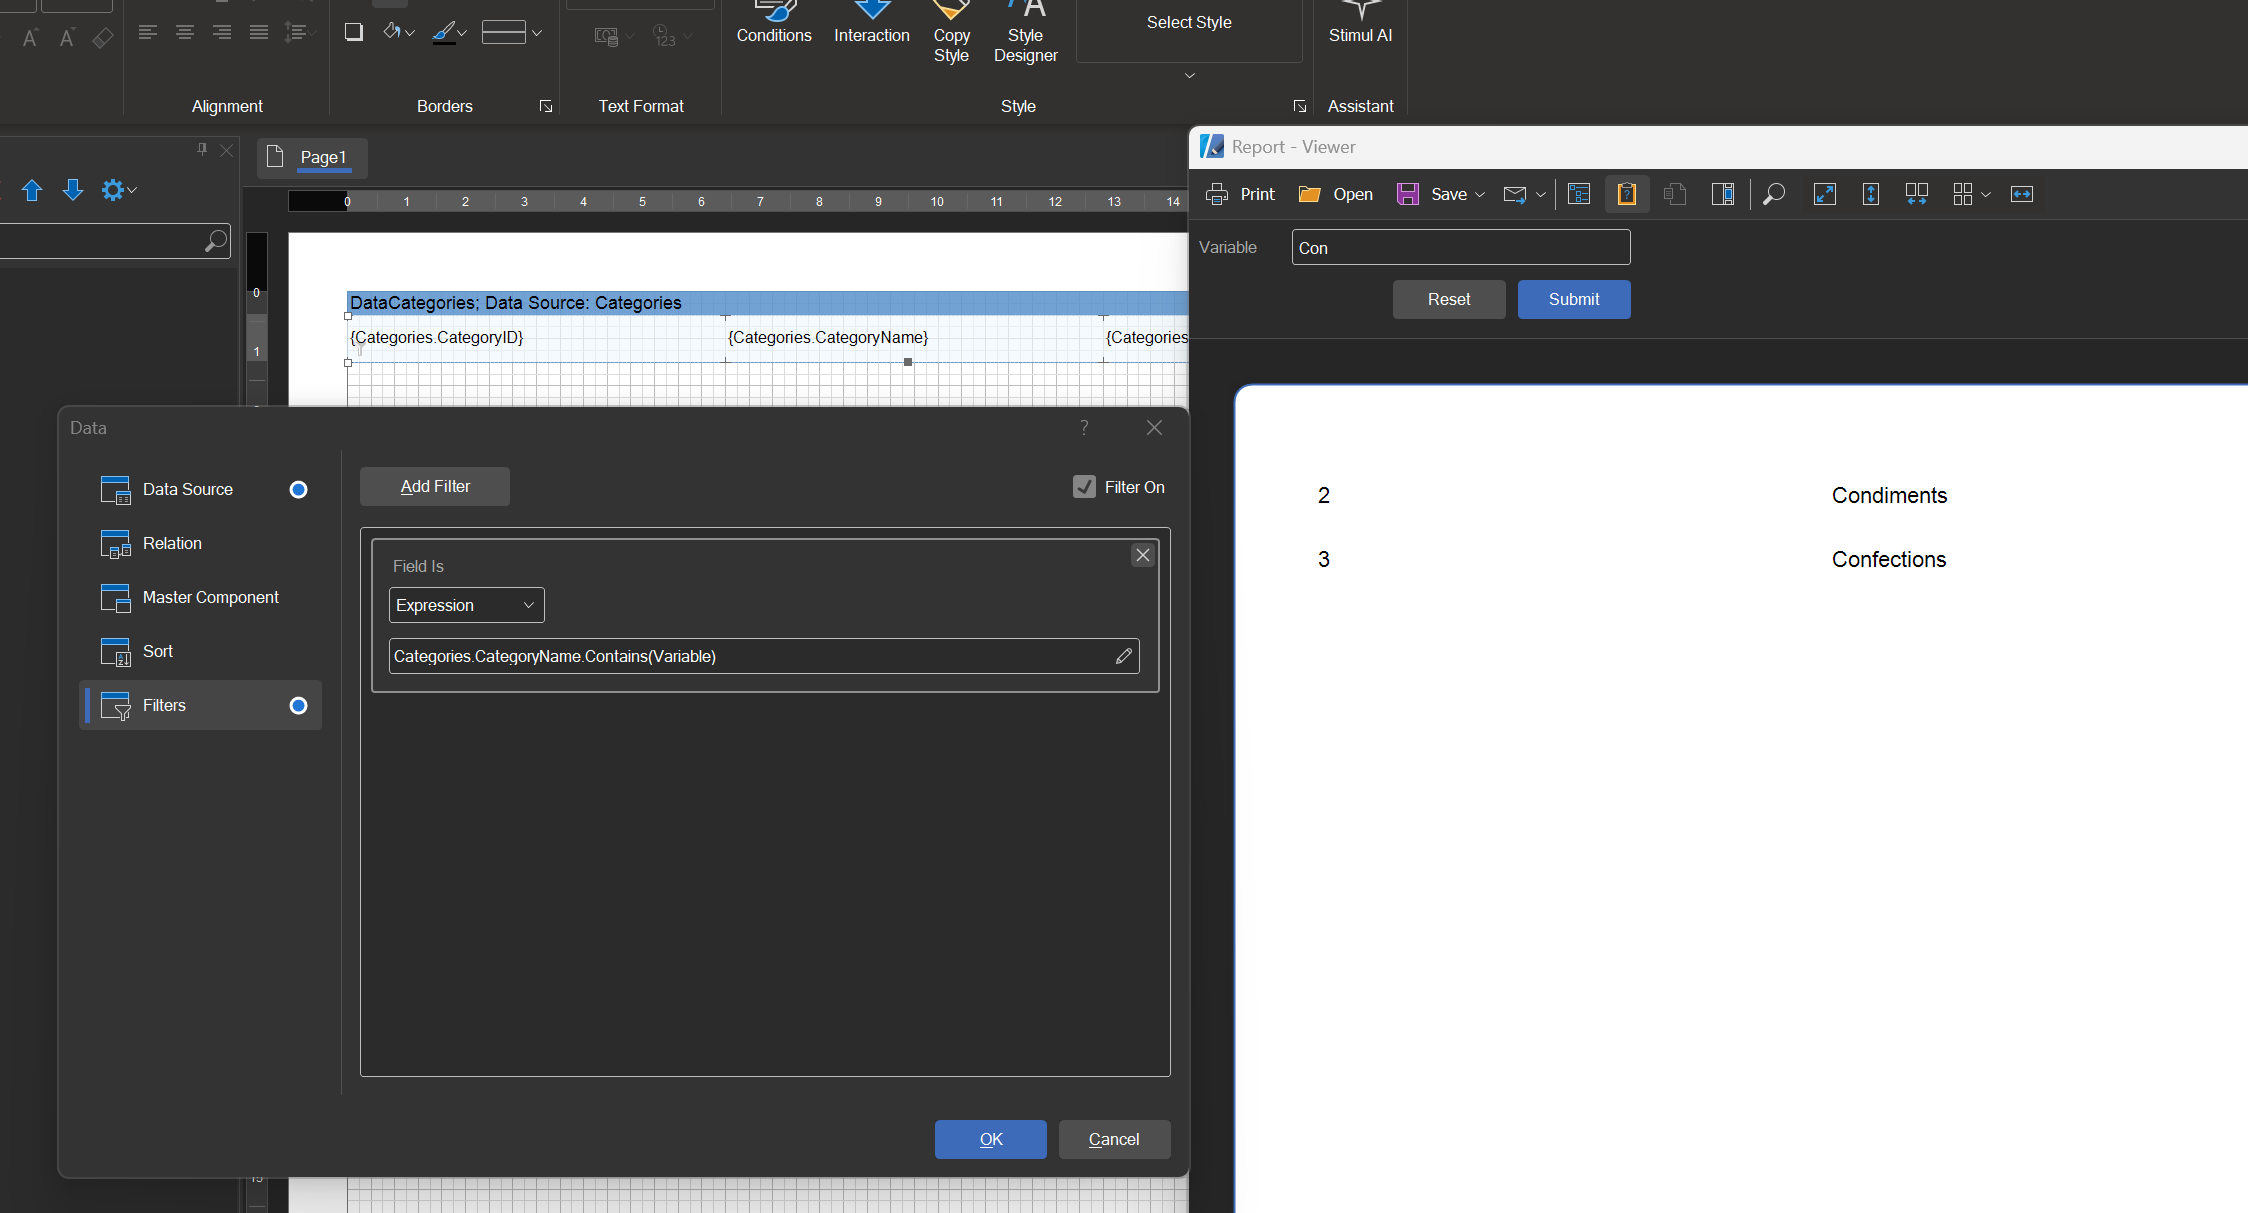
Task: Click the Conditions ribbon button
Action: (774, 24)
